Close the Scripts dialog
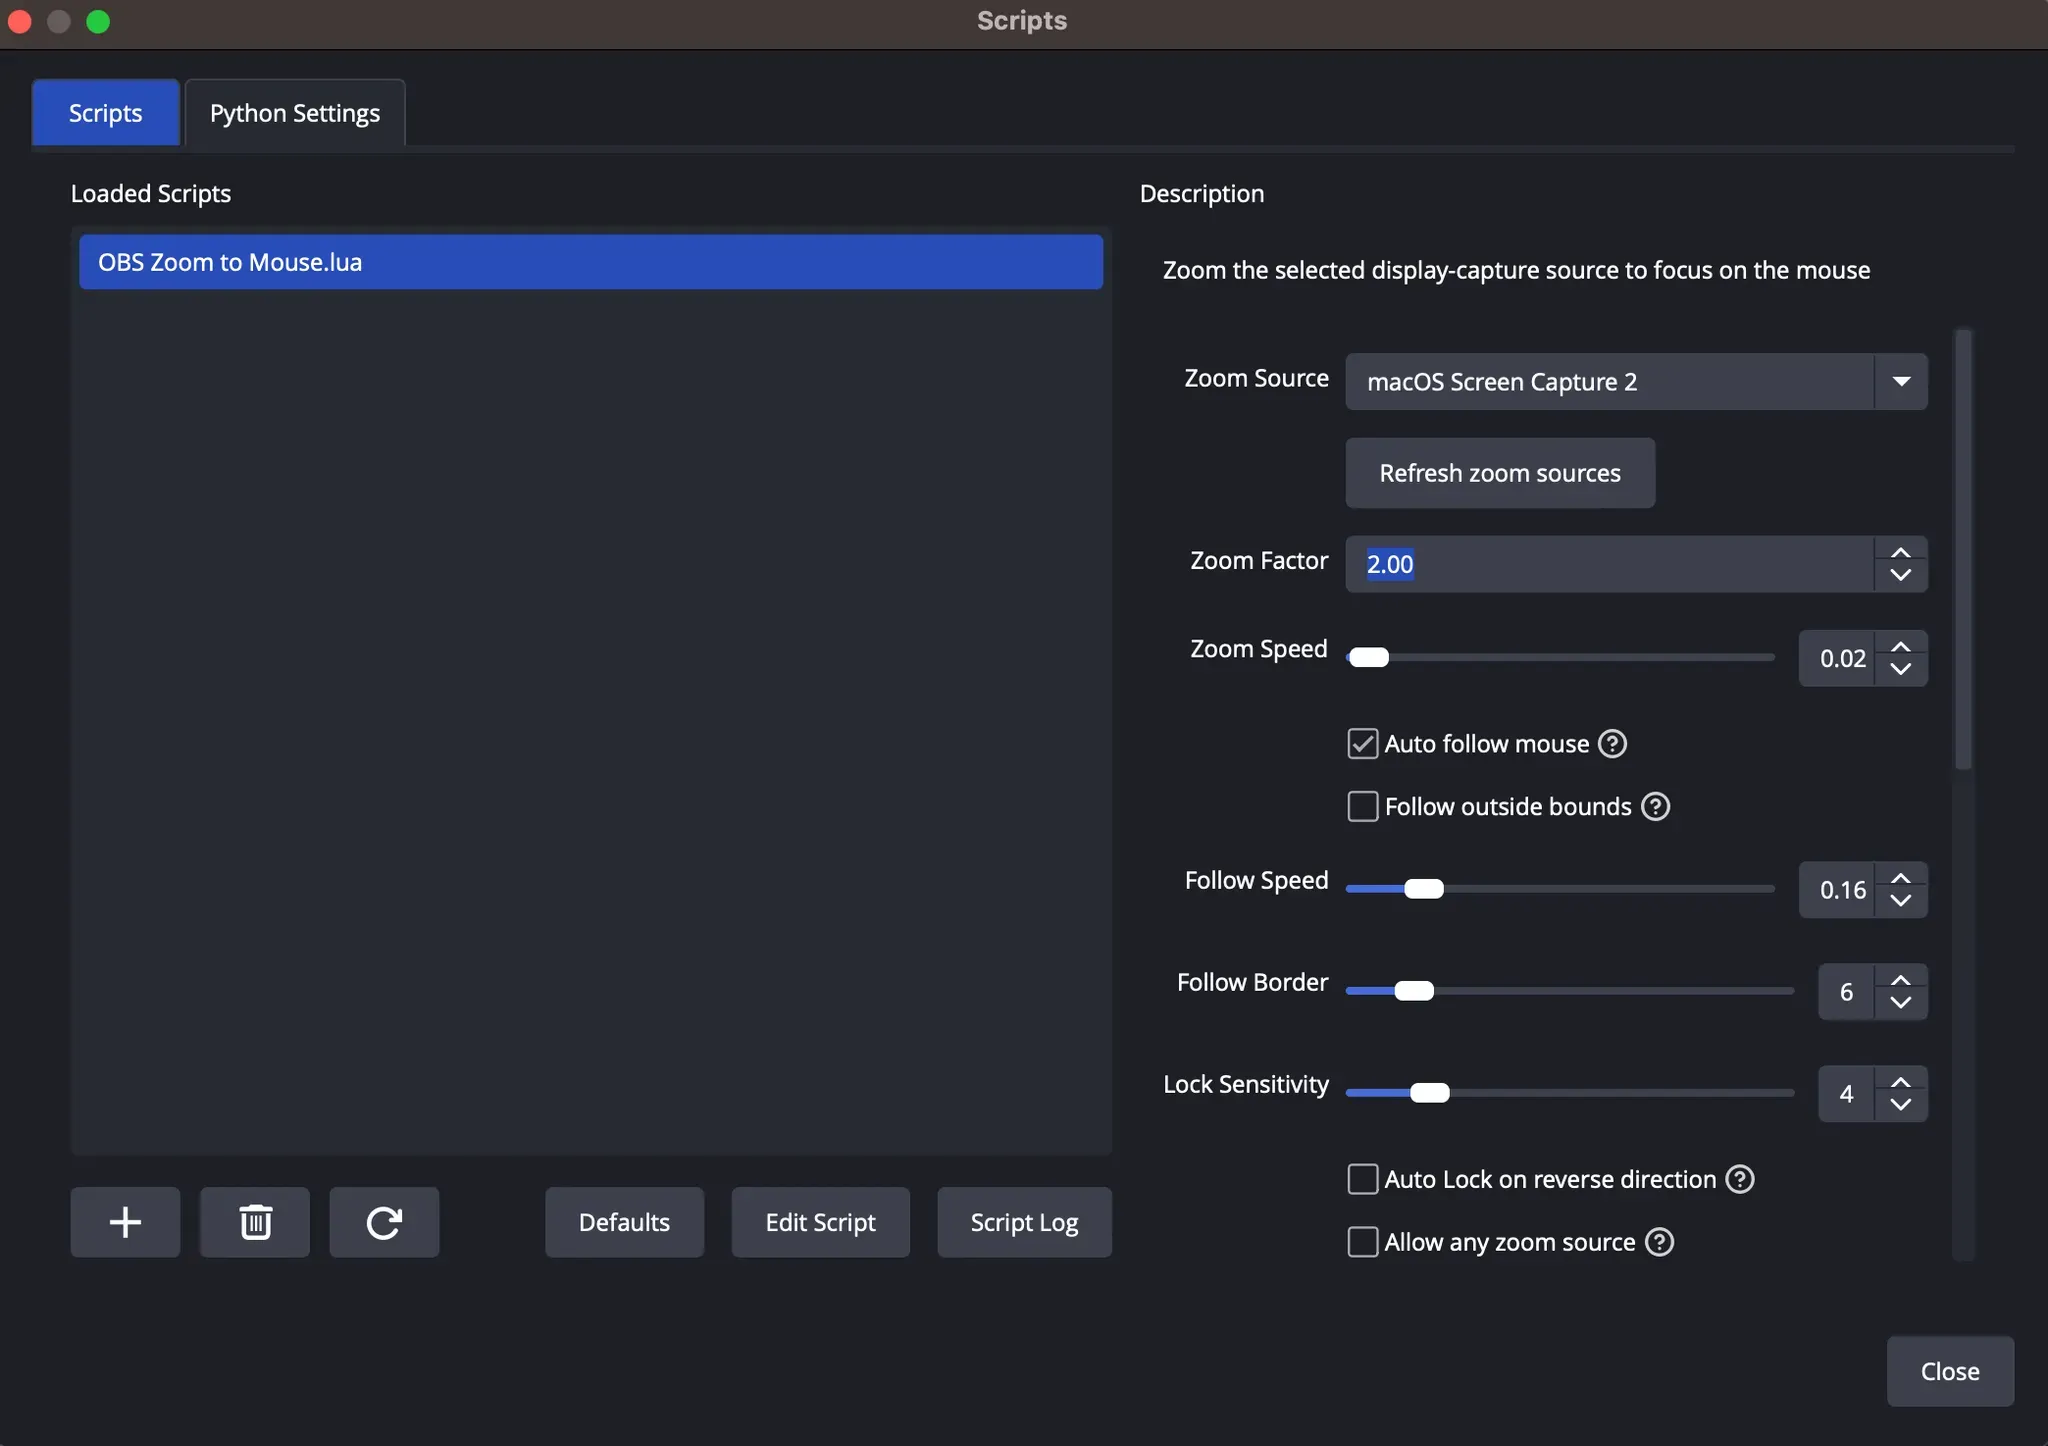Viewport: 2048px width, 1446px height. 1950,1371
